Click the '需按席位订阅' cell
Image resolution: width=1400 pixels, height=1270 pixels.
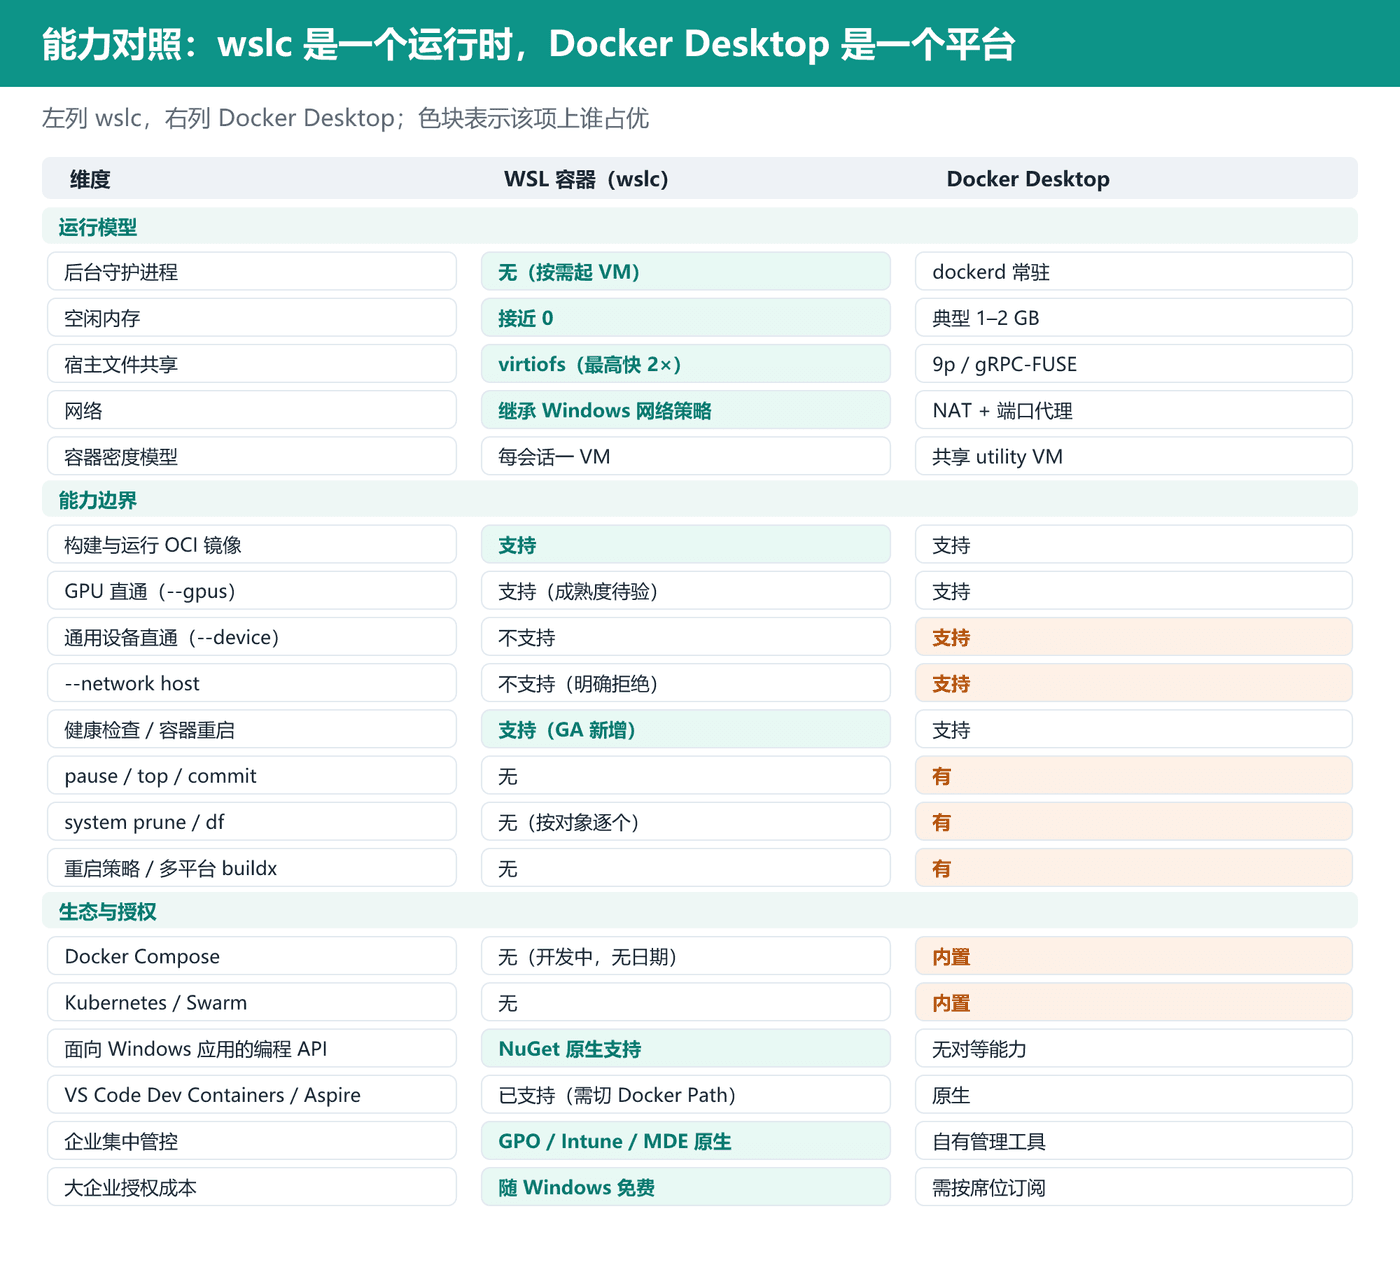point(1134,1186)
